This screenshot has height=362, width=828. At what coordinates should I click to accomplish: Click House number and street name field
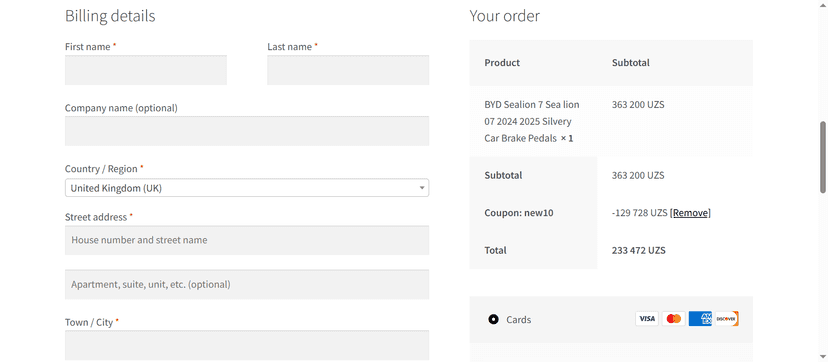click(x=247, y=240)
